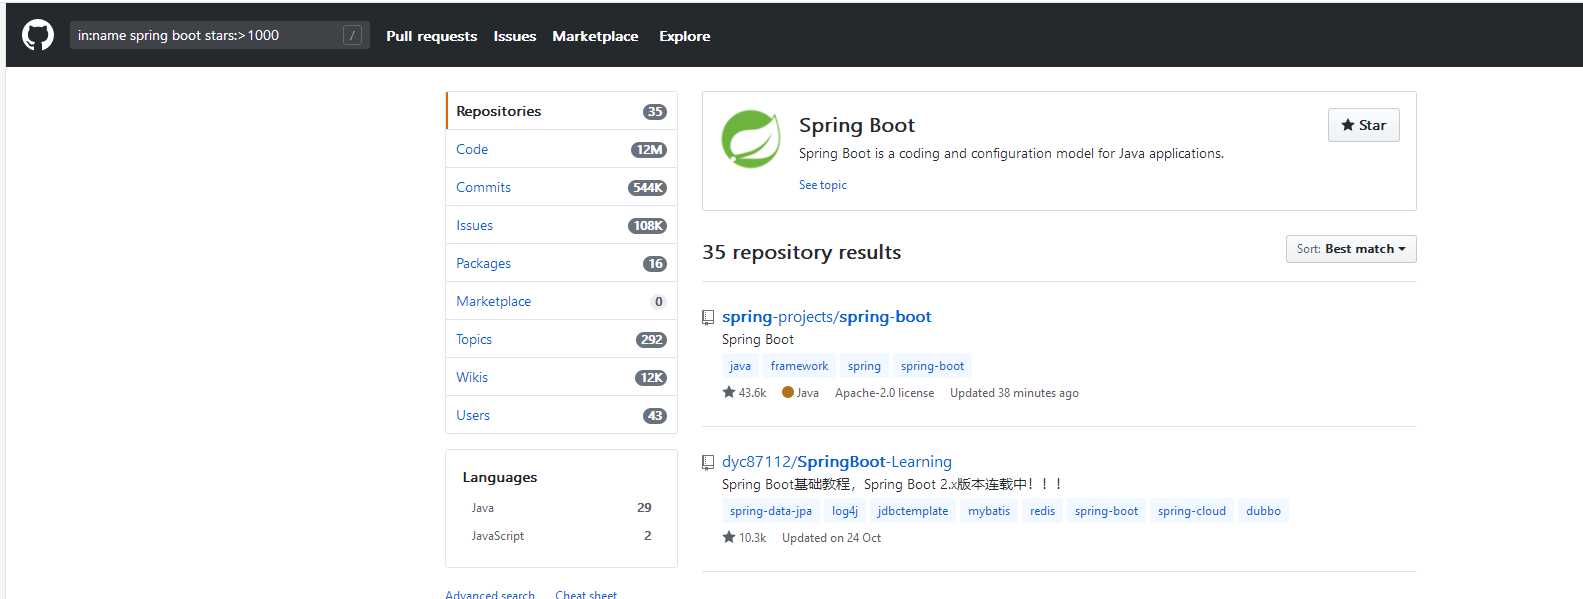The width and height of the screenshot is (1583, 599).
Task: Click star icon next to 10.3k
Action: point(729,537)
